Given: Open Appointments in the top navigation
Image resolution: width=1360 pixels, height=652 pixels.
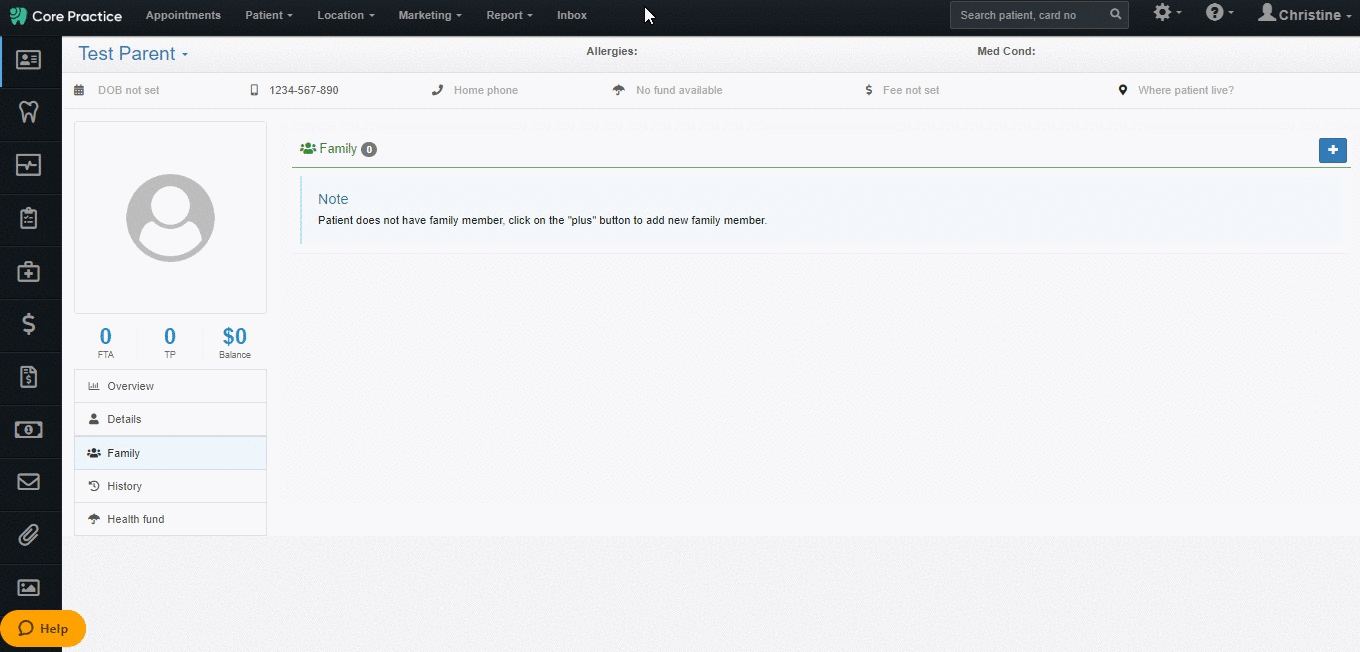Looking at the screenshot, I should pyautogui.click(x=183, y=15).
